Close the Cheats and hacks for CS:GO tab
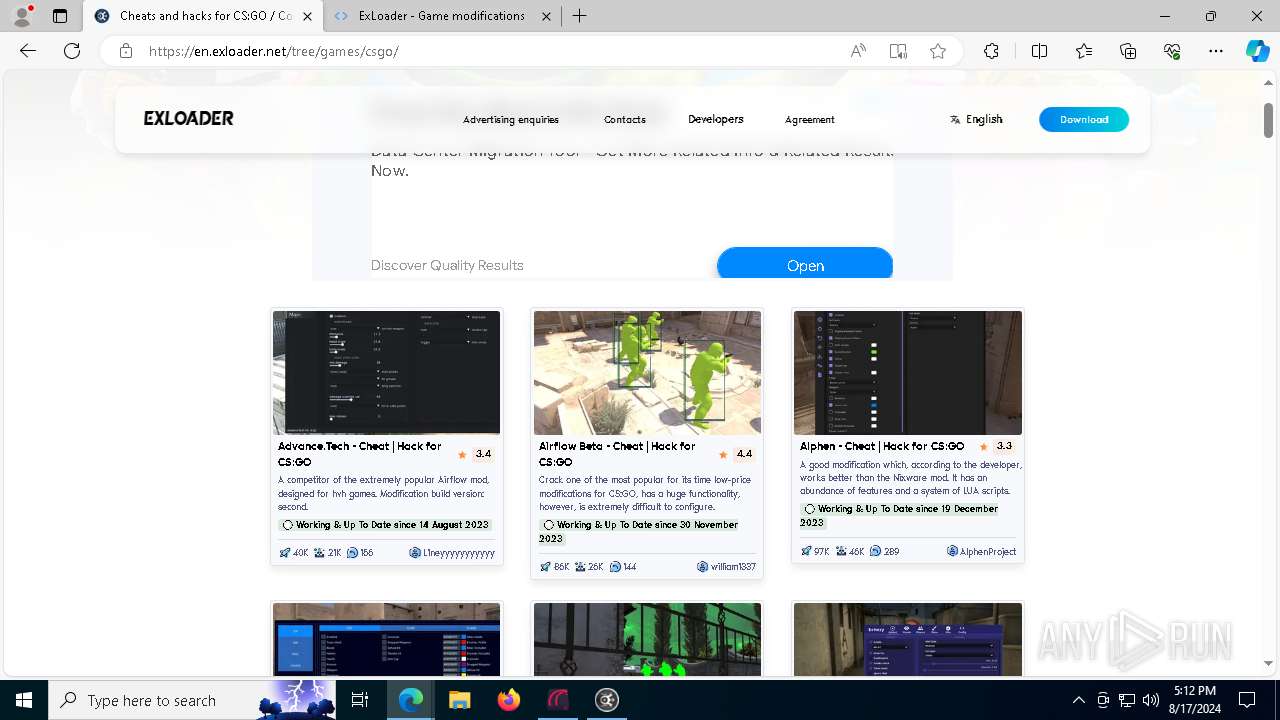Viewport: 1280px width, 720px height. [307, 16]
